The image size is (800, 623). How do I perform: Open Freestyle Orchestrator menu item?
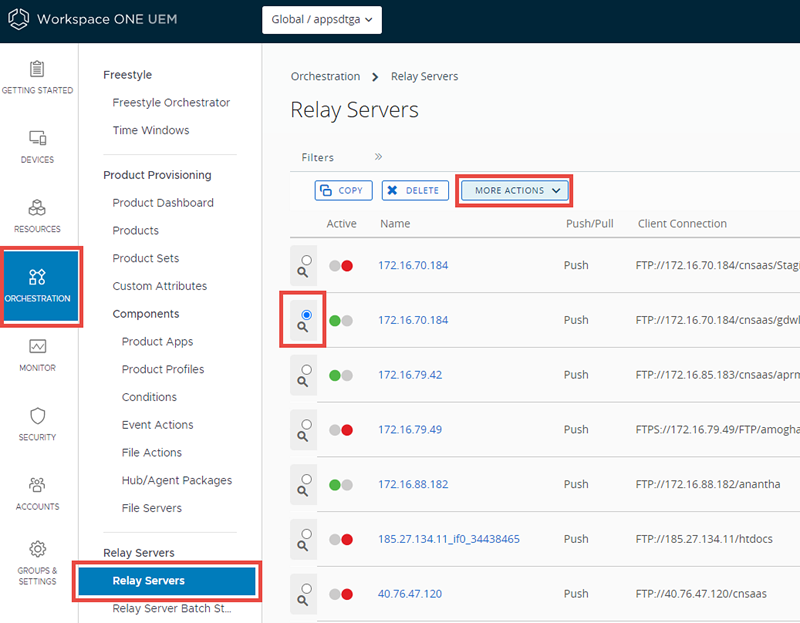pos(171,103)
